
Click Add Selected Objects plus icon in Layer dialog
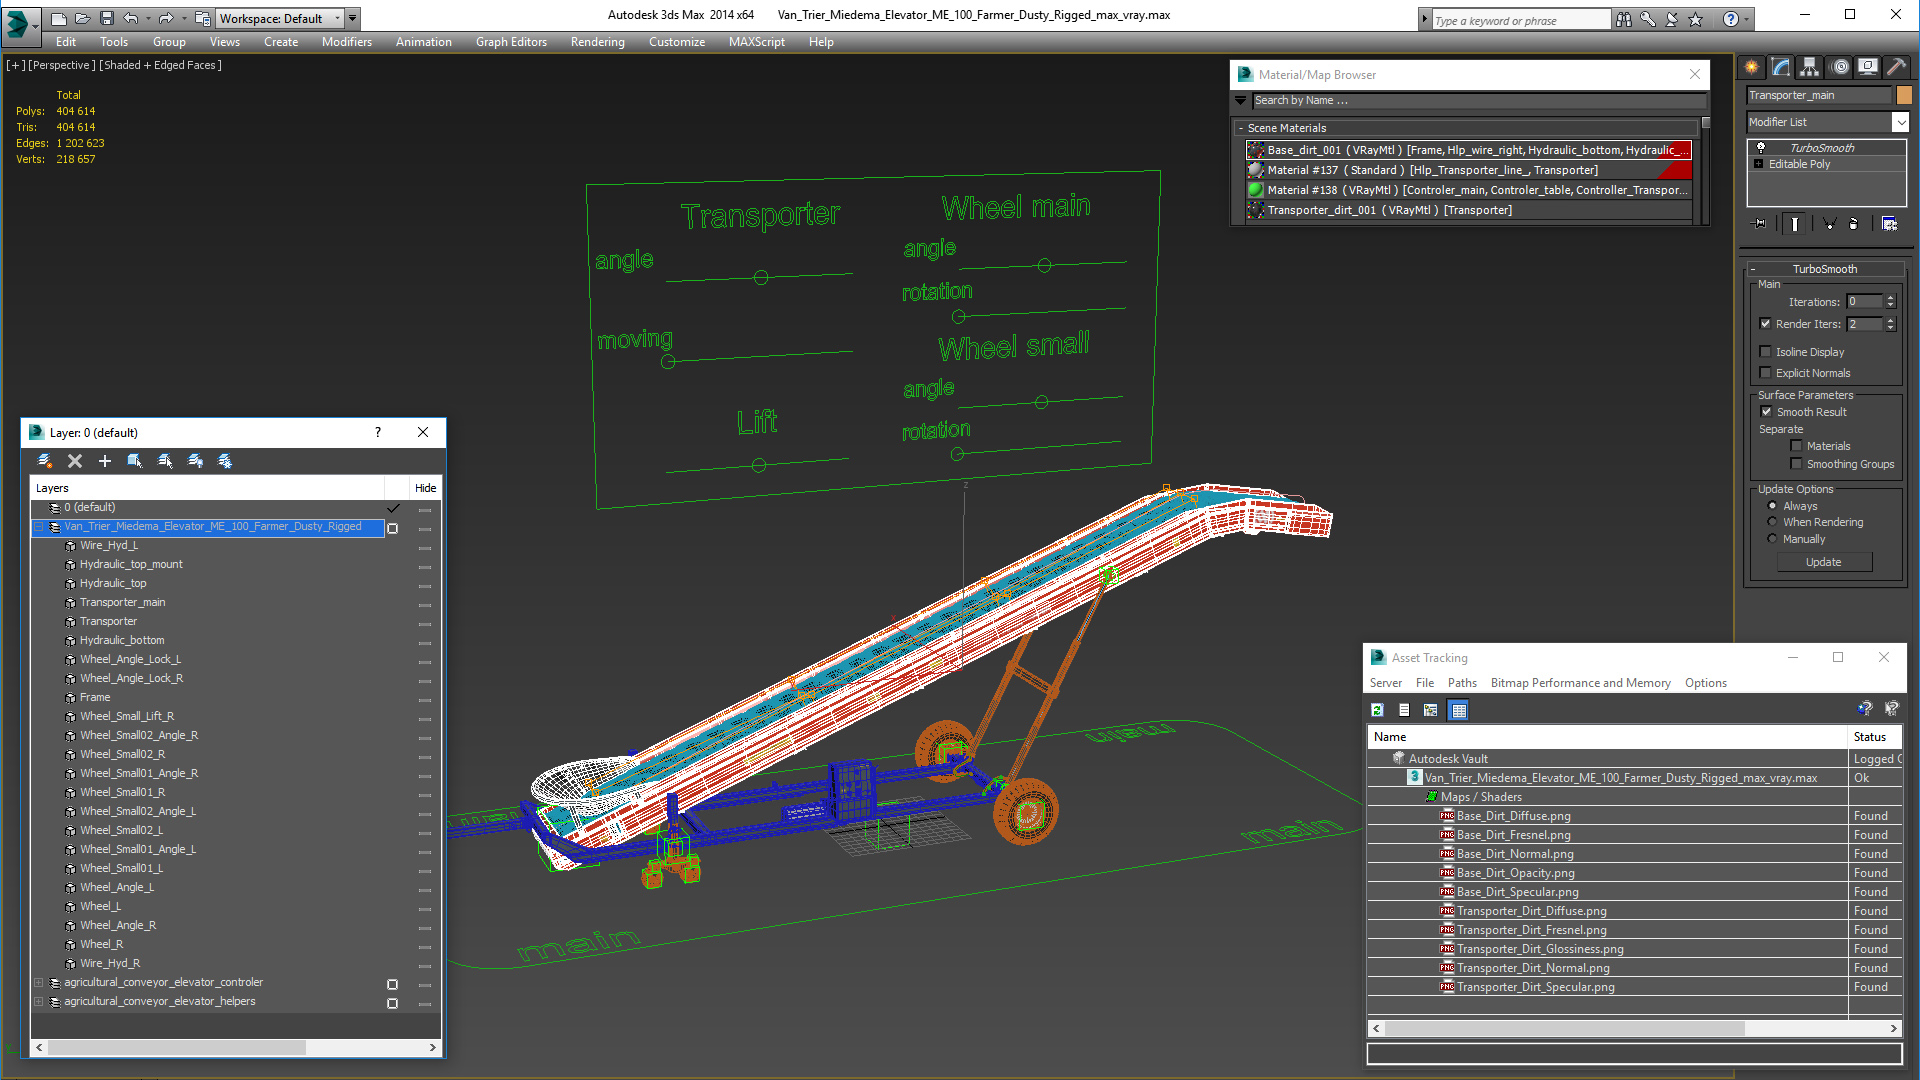tap(105, 461)
